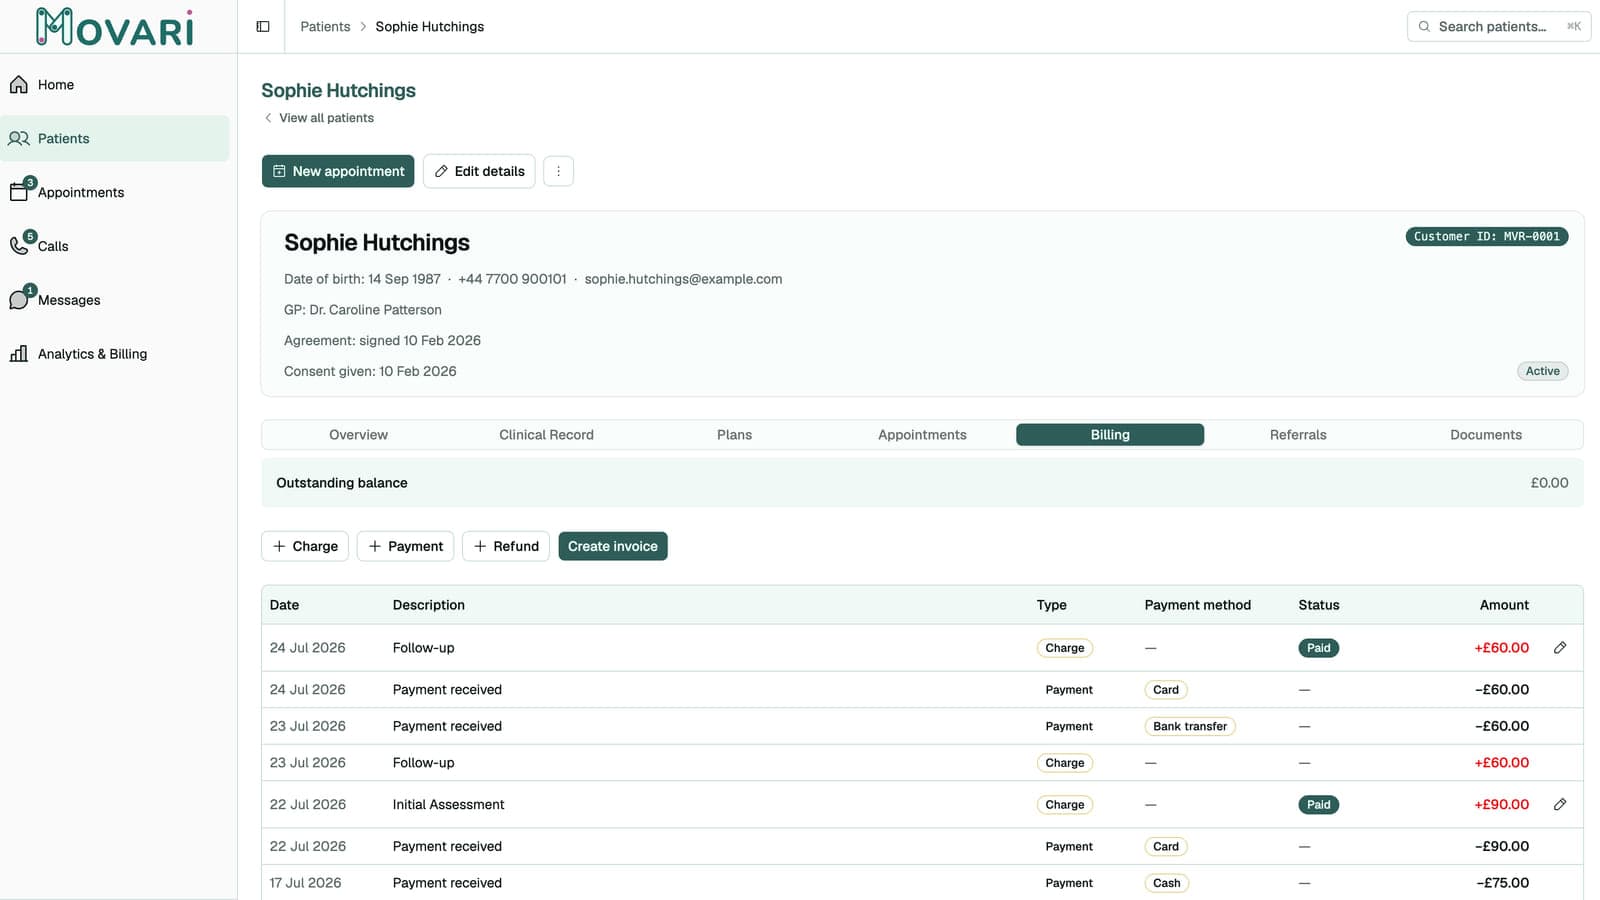Screen dimensions: 1600x900
Task: Click phone number +44 7700 900101
Action: pos(512,279)
